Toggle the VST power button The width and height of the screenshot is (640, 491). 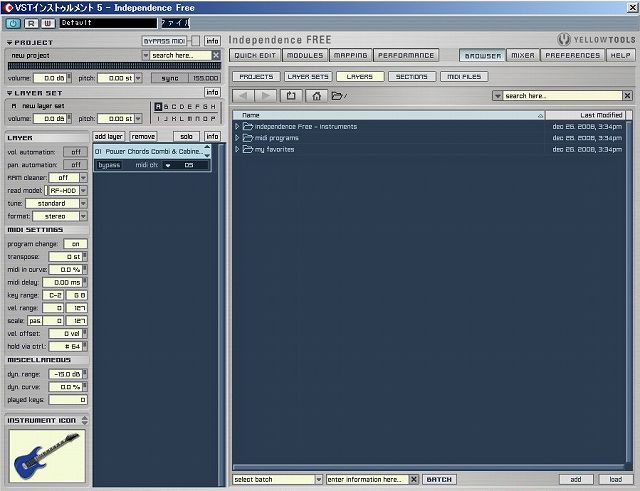click(x=13, y=23)
